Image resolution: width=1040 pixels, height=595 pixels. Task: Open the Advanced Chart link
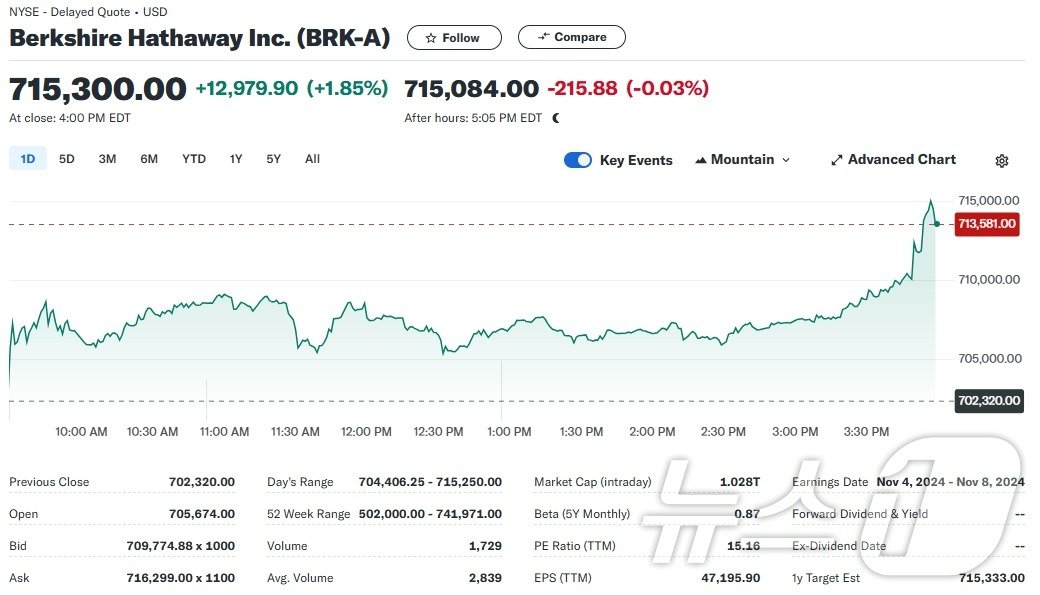[901, 160]
